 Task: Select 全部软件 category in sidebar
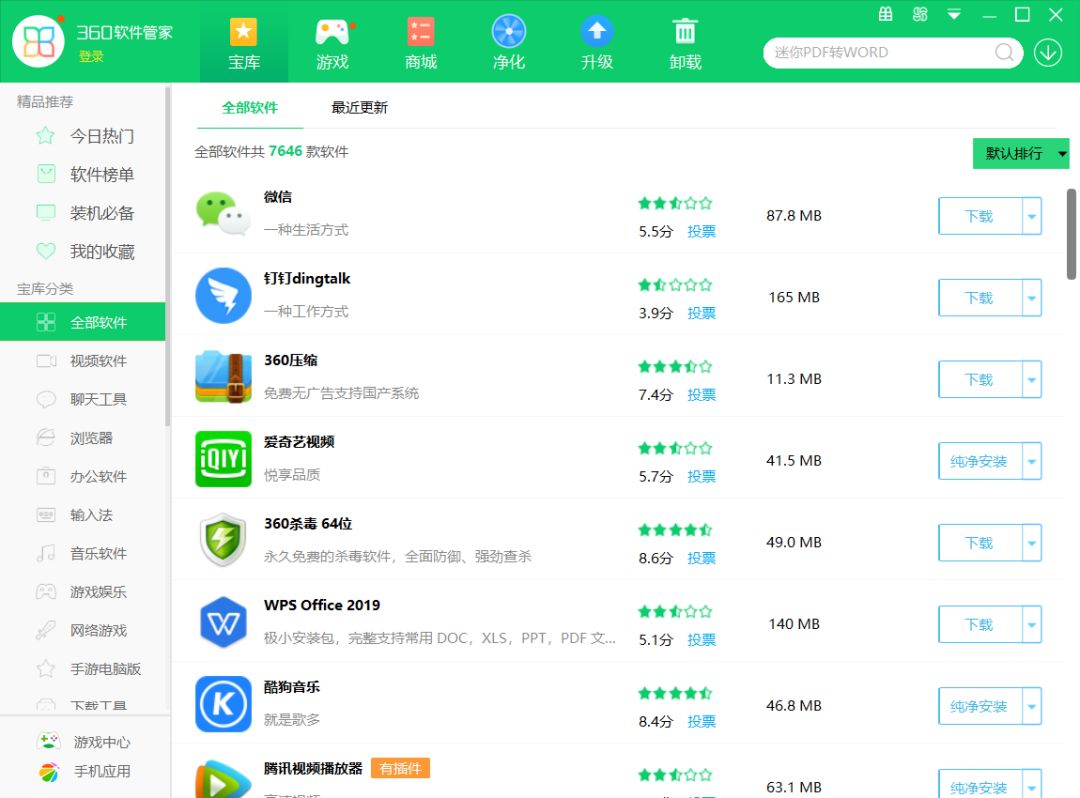(83, 322)
